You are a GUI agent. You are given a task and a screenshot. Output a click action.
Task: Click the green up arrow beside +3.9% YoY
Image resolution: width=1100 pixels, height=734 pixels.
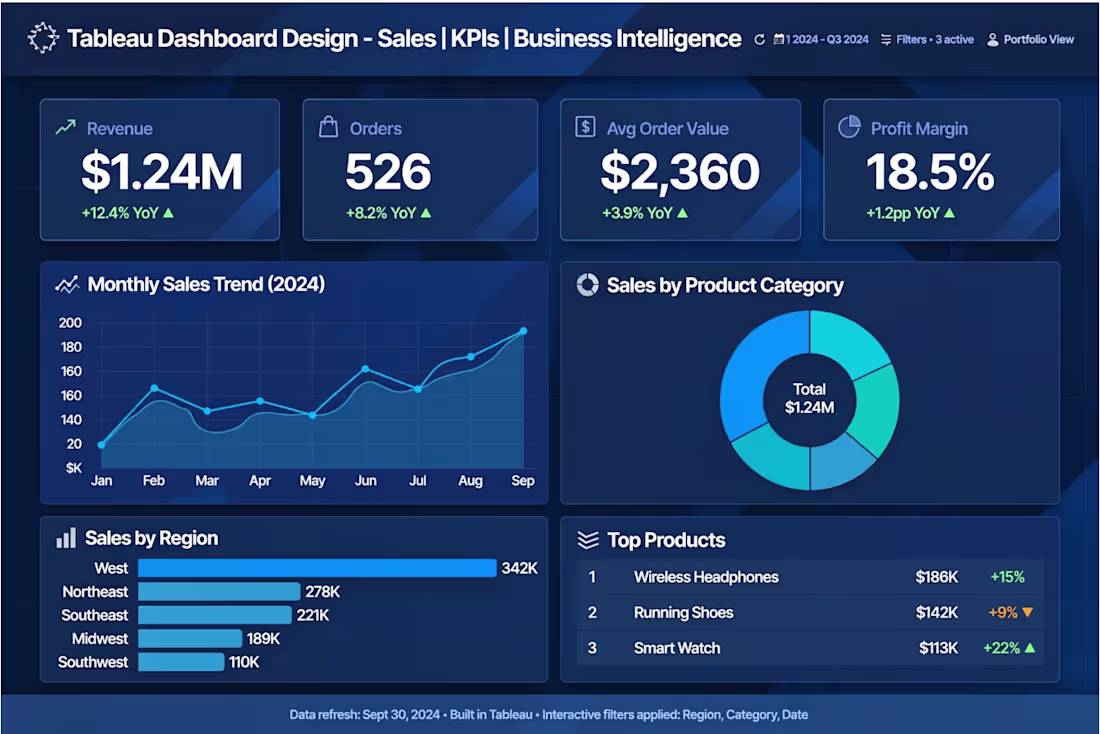click(x=683, y=213)
